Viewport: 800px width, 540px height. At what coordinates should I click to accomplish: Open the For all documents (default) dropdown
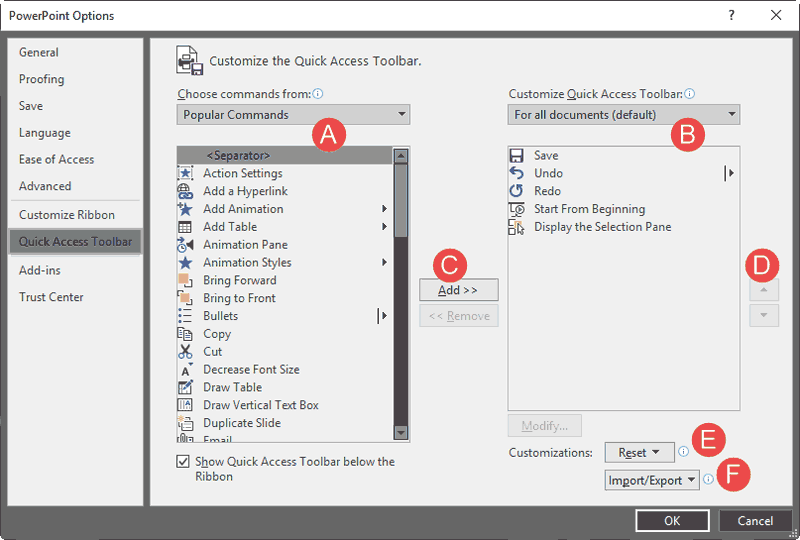point(623,114)
